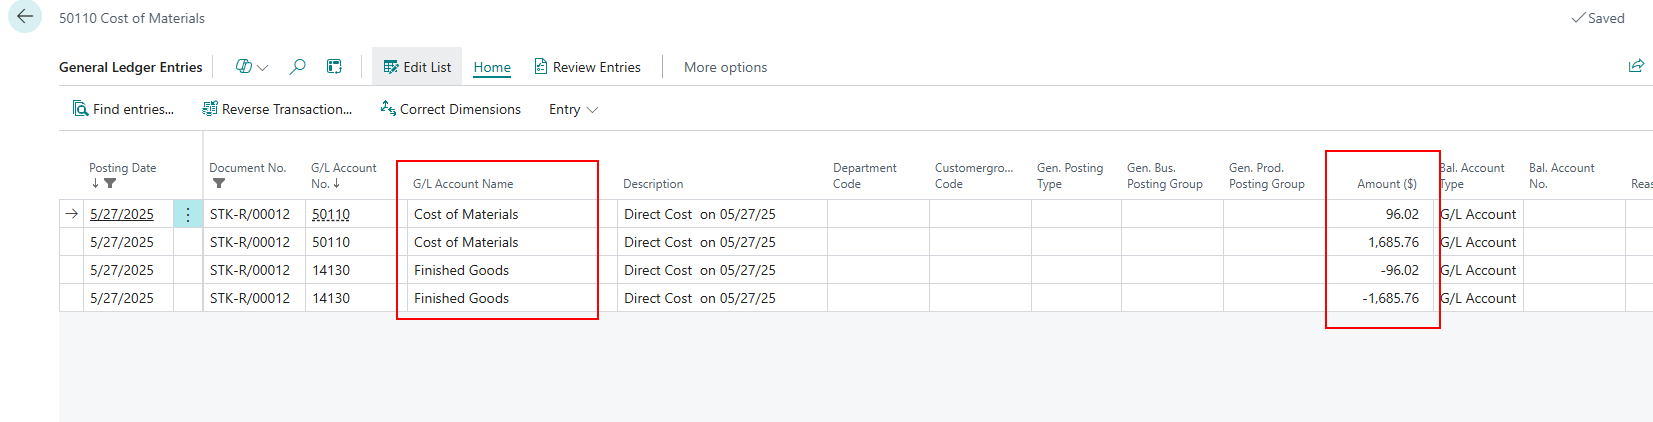Click the analysis mode icon beside search
Image resolution: width=1653 pixels, height=422 pixels.
click(334, 67)
